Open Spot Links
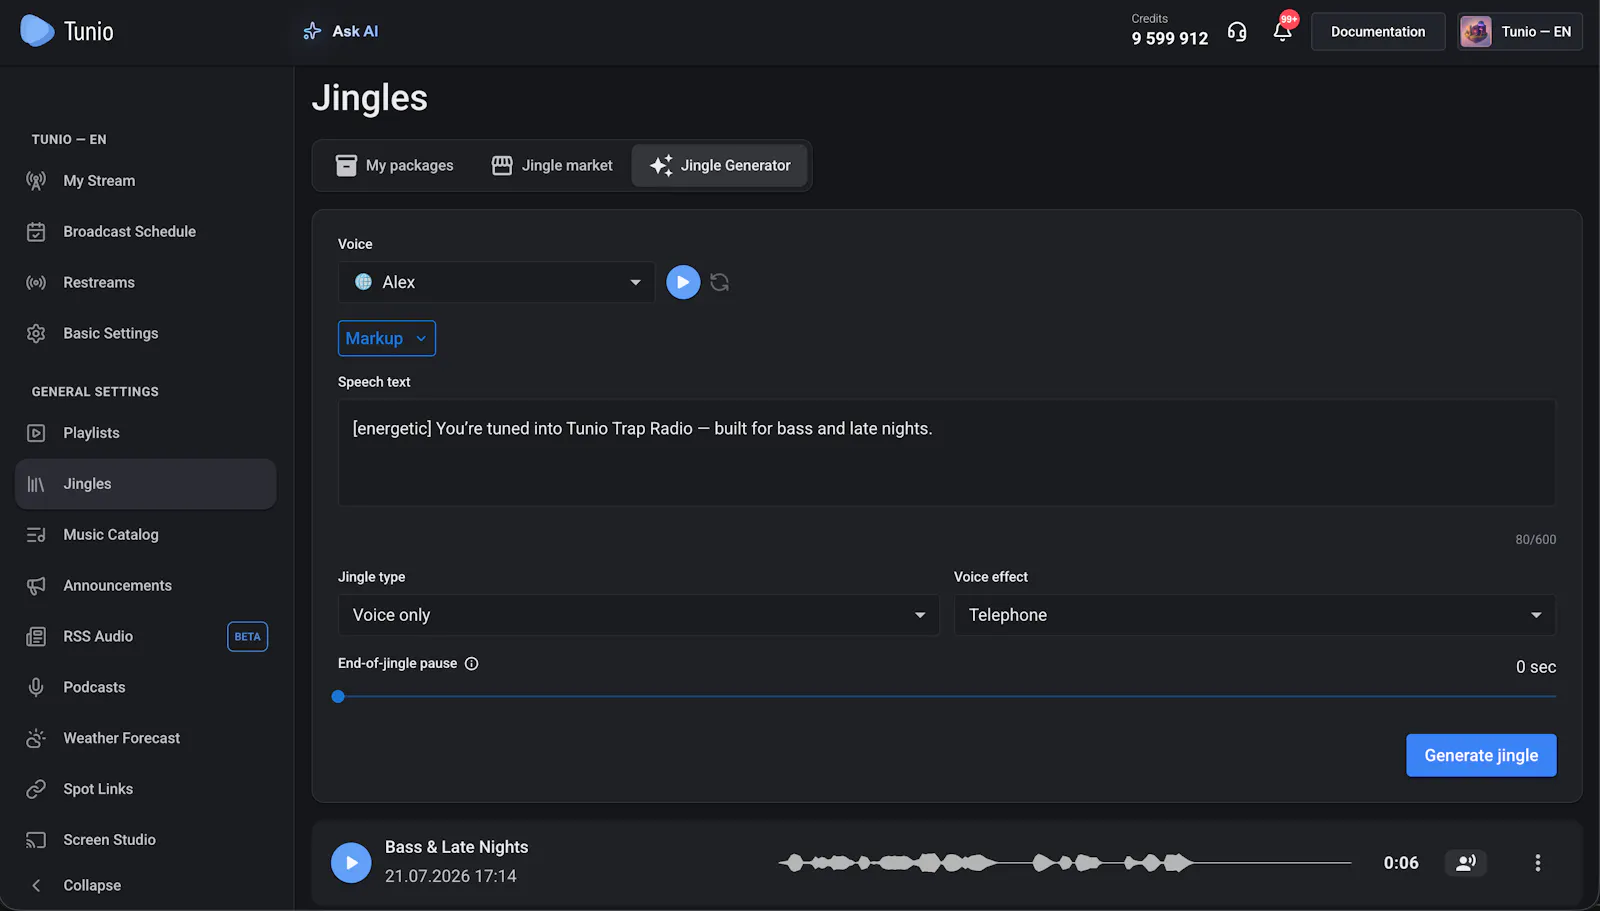Viewport: 1600px width, 911px height. 146,790
